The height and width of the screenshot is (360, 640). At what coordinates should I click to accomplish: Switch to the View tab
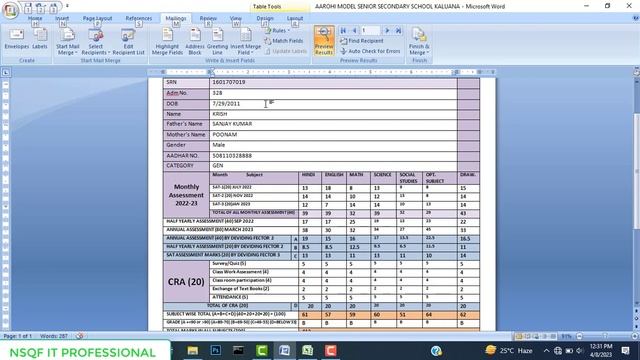236,18
